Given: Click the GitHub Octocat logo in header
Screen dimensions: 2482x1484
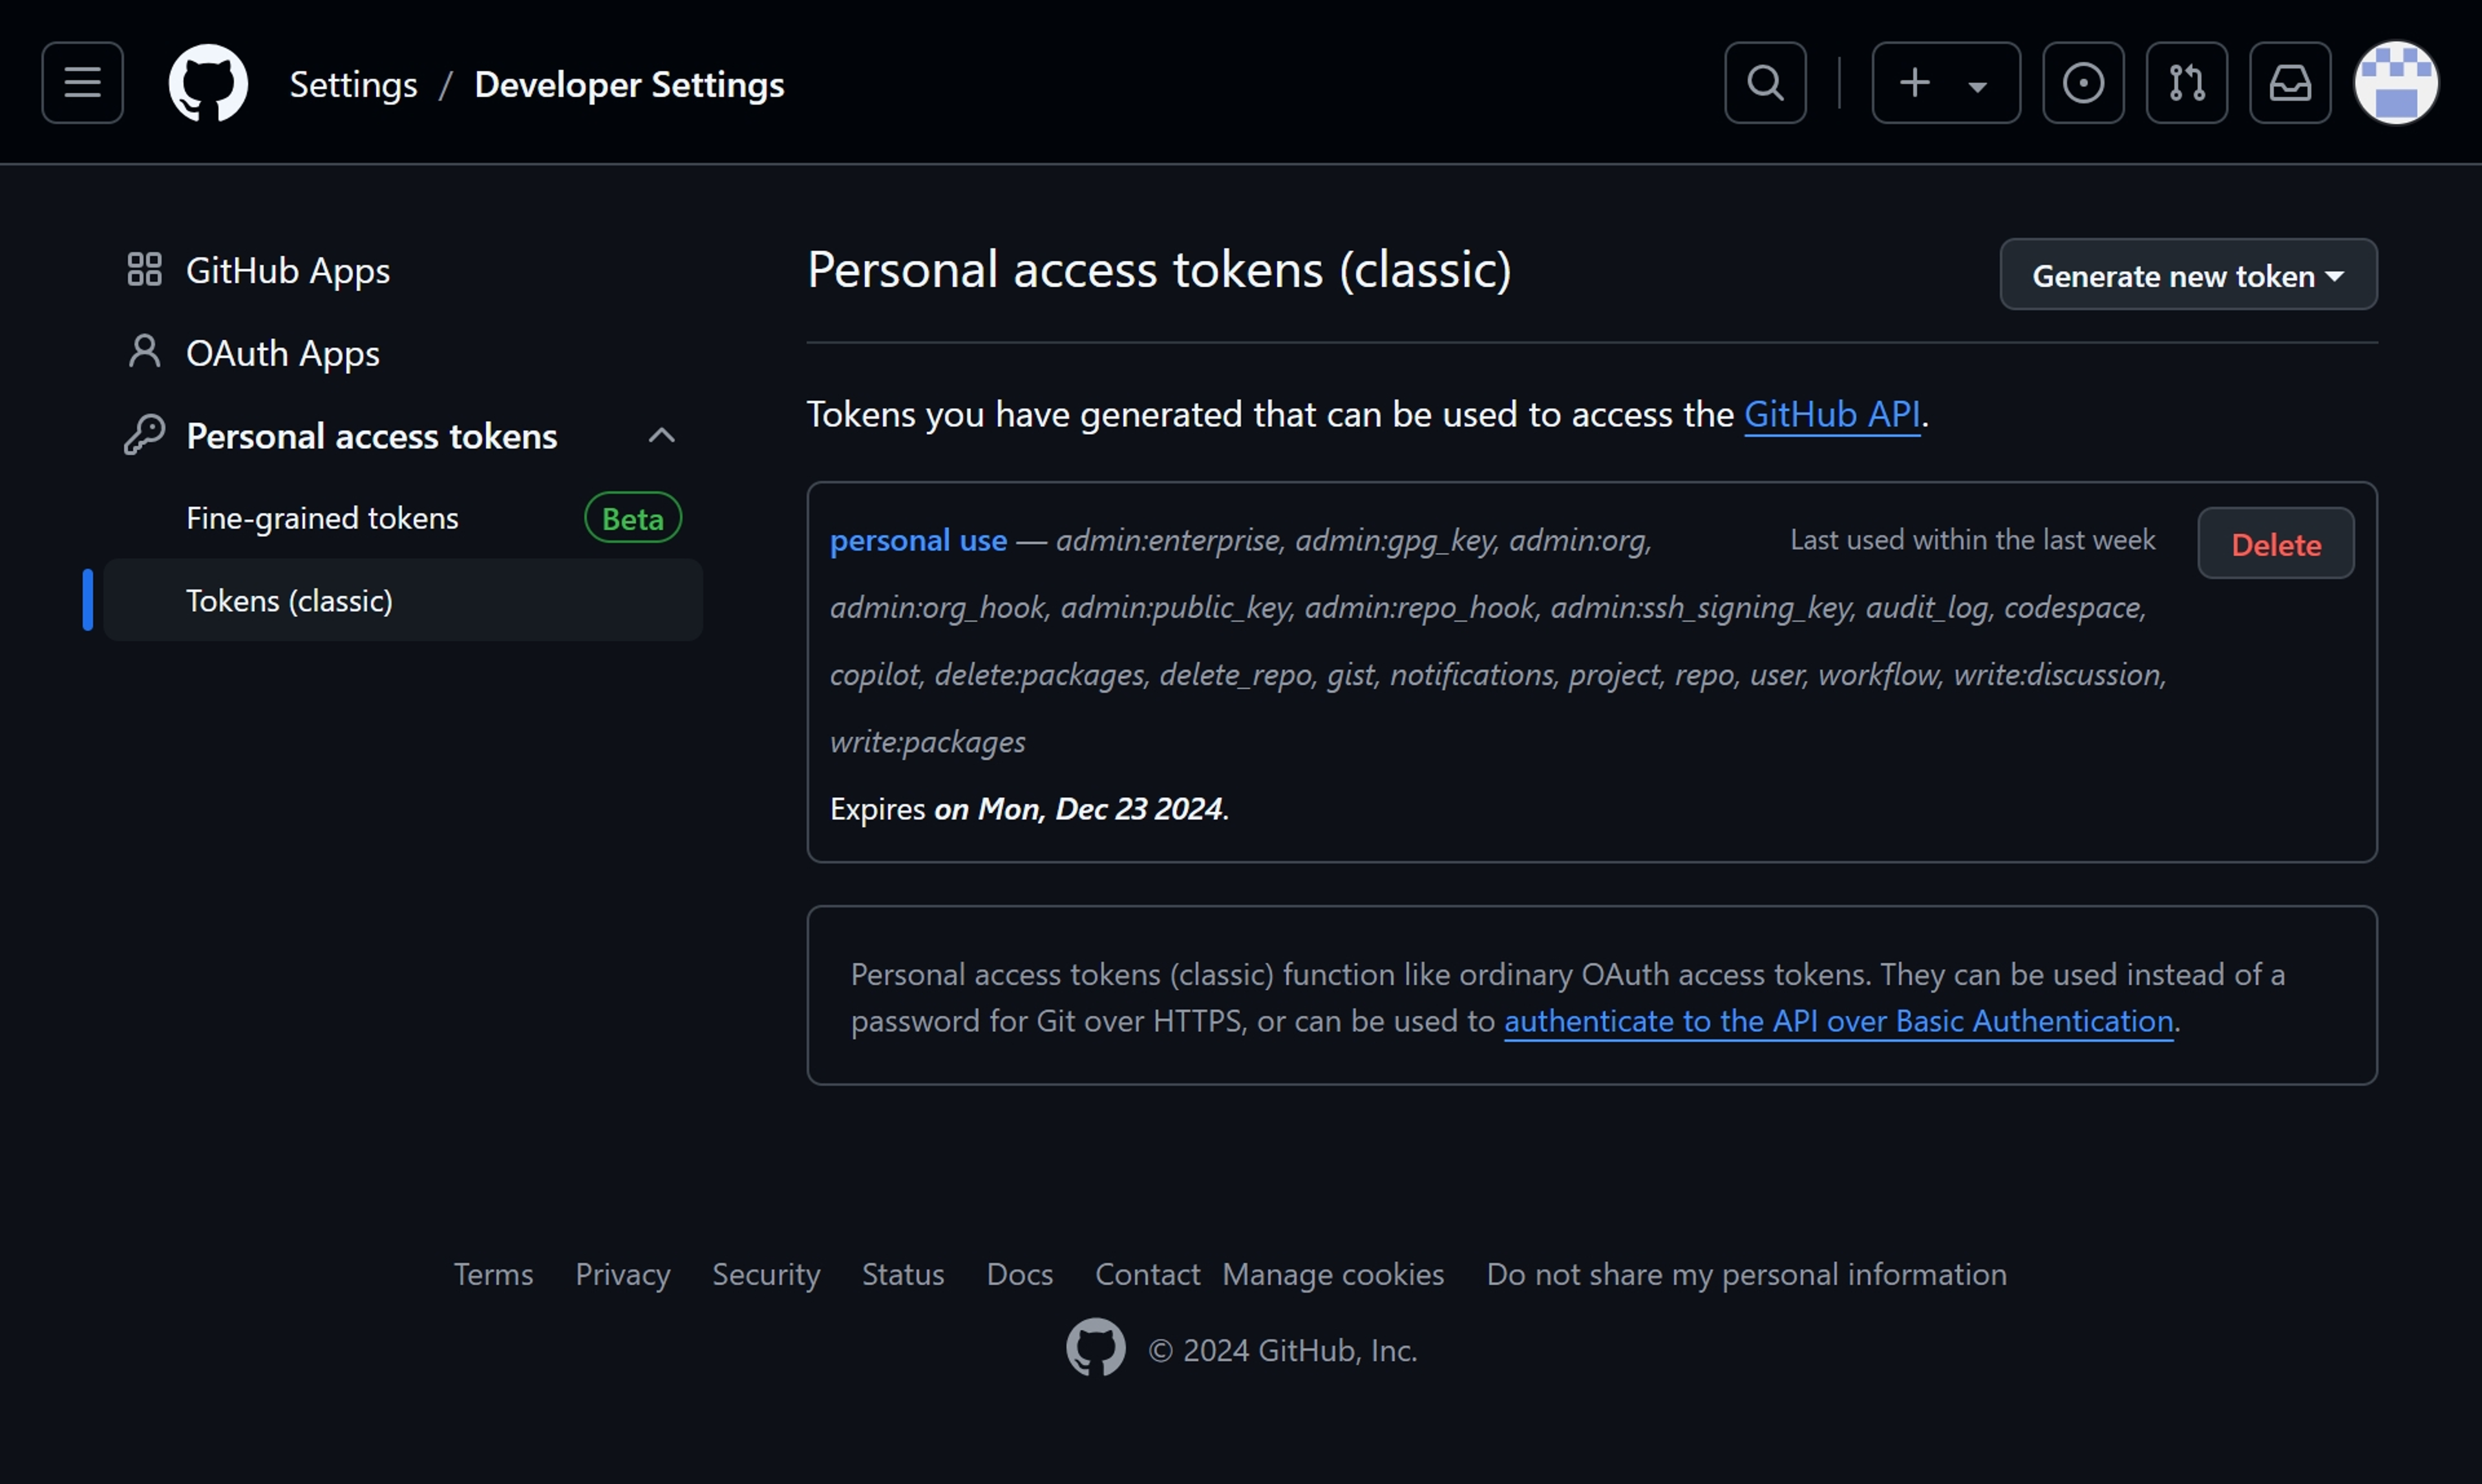Looking at the screenshot, I should tap(208, 83).
